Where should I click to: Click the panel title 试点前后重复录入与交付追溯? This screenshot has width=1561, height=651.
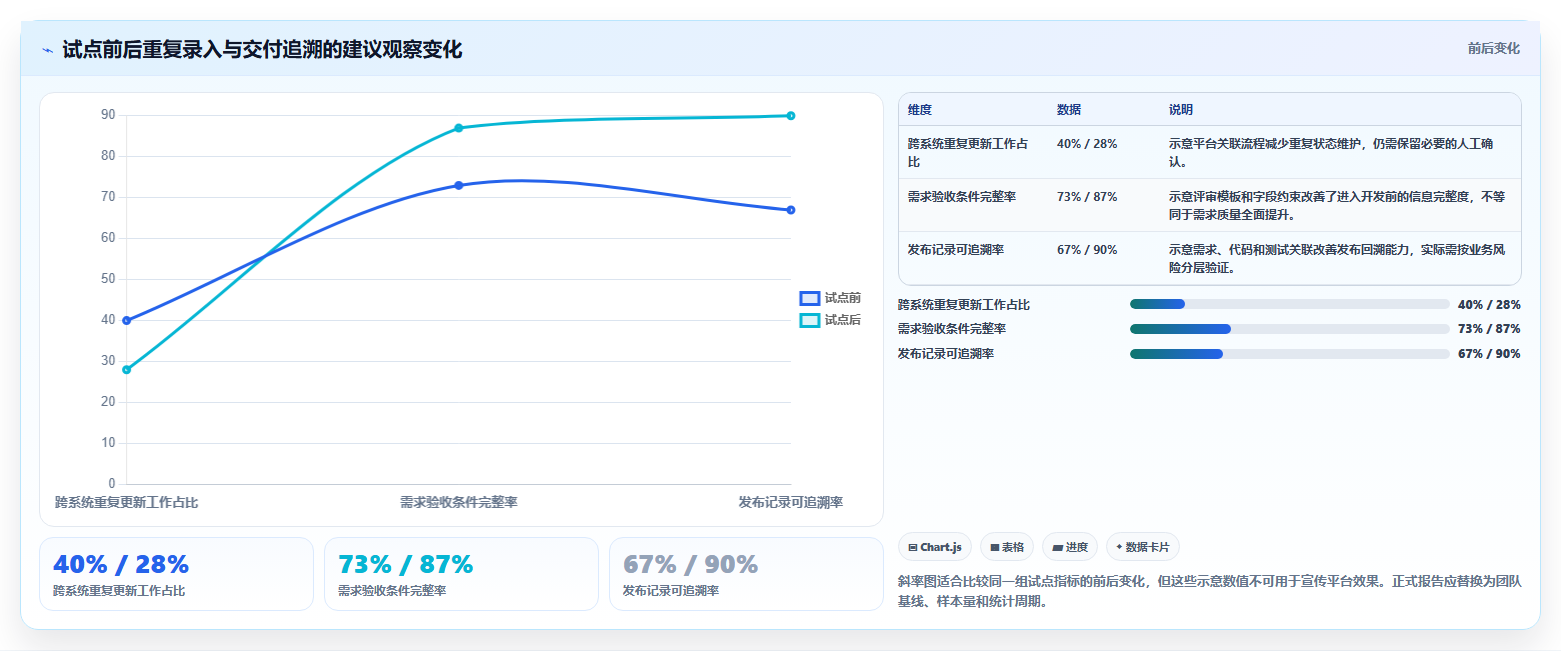[x=262, y=50]
